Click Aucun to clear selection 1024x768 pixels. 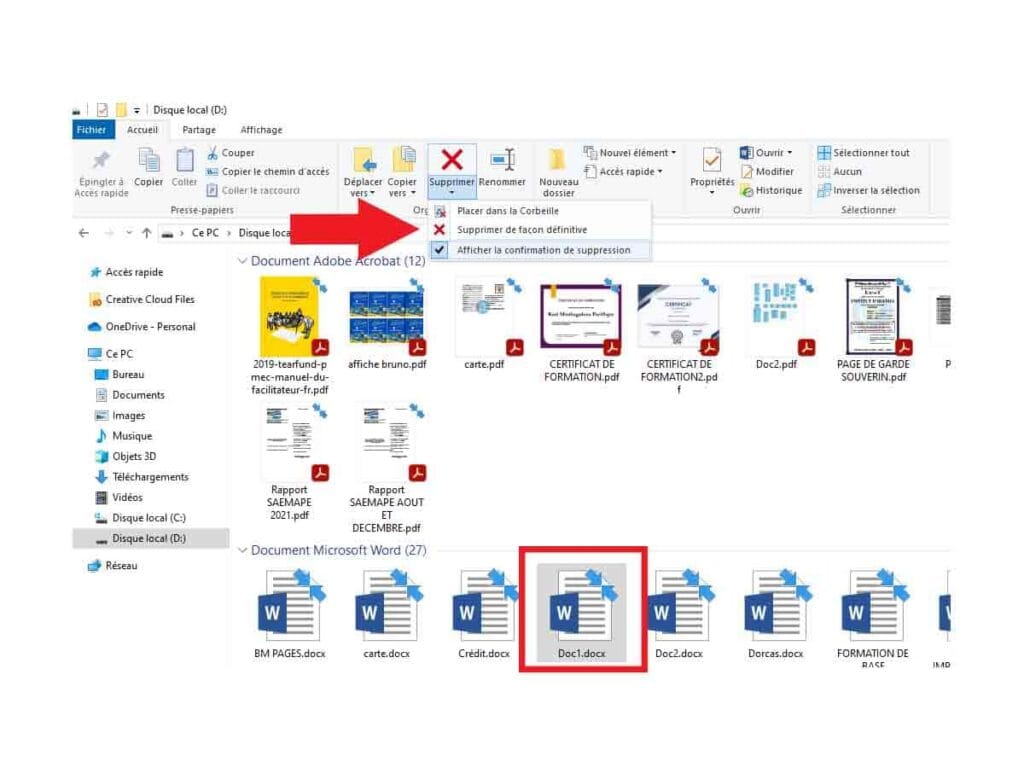tap(845, 171)
